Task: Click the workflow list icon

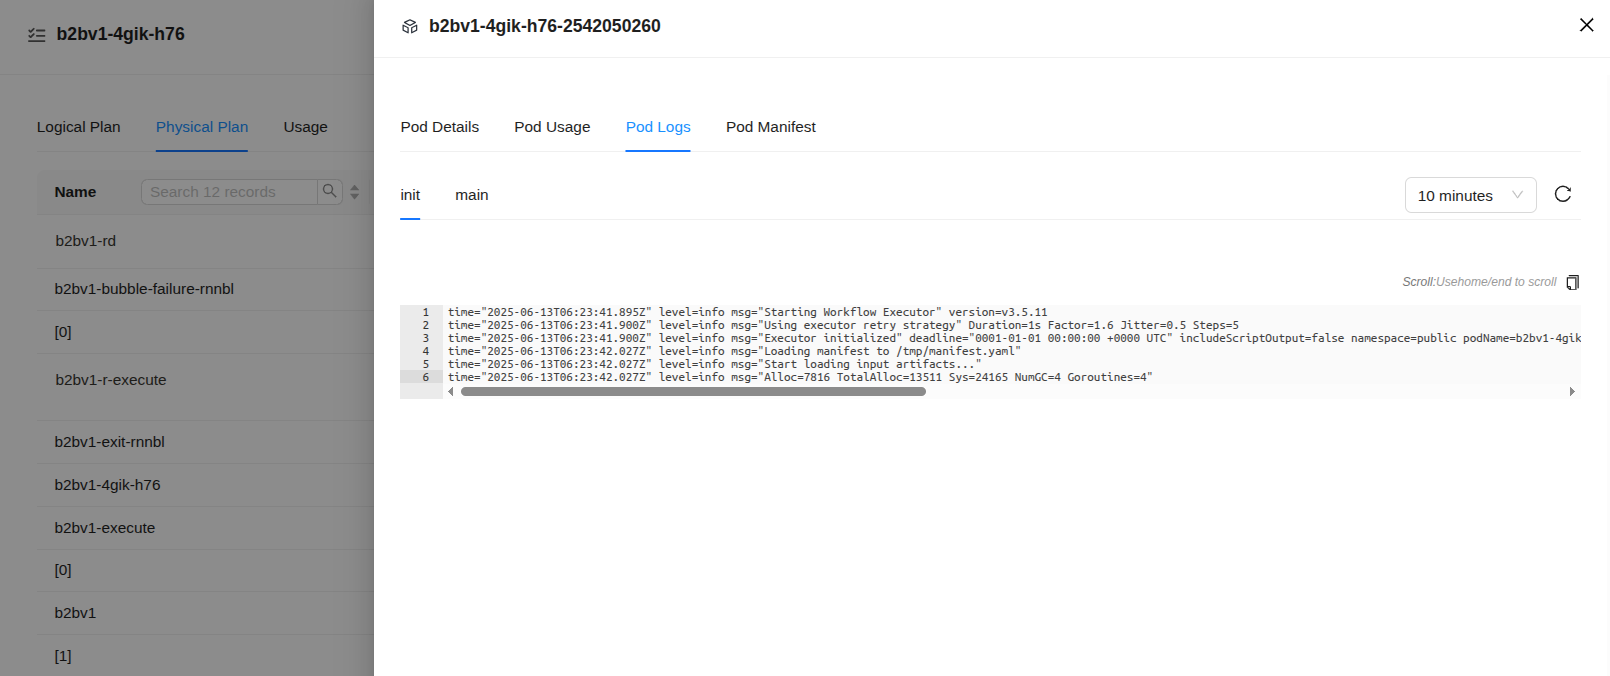Action: pos(37,35)
